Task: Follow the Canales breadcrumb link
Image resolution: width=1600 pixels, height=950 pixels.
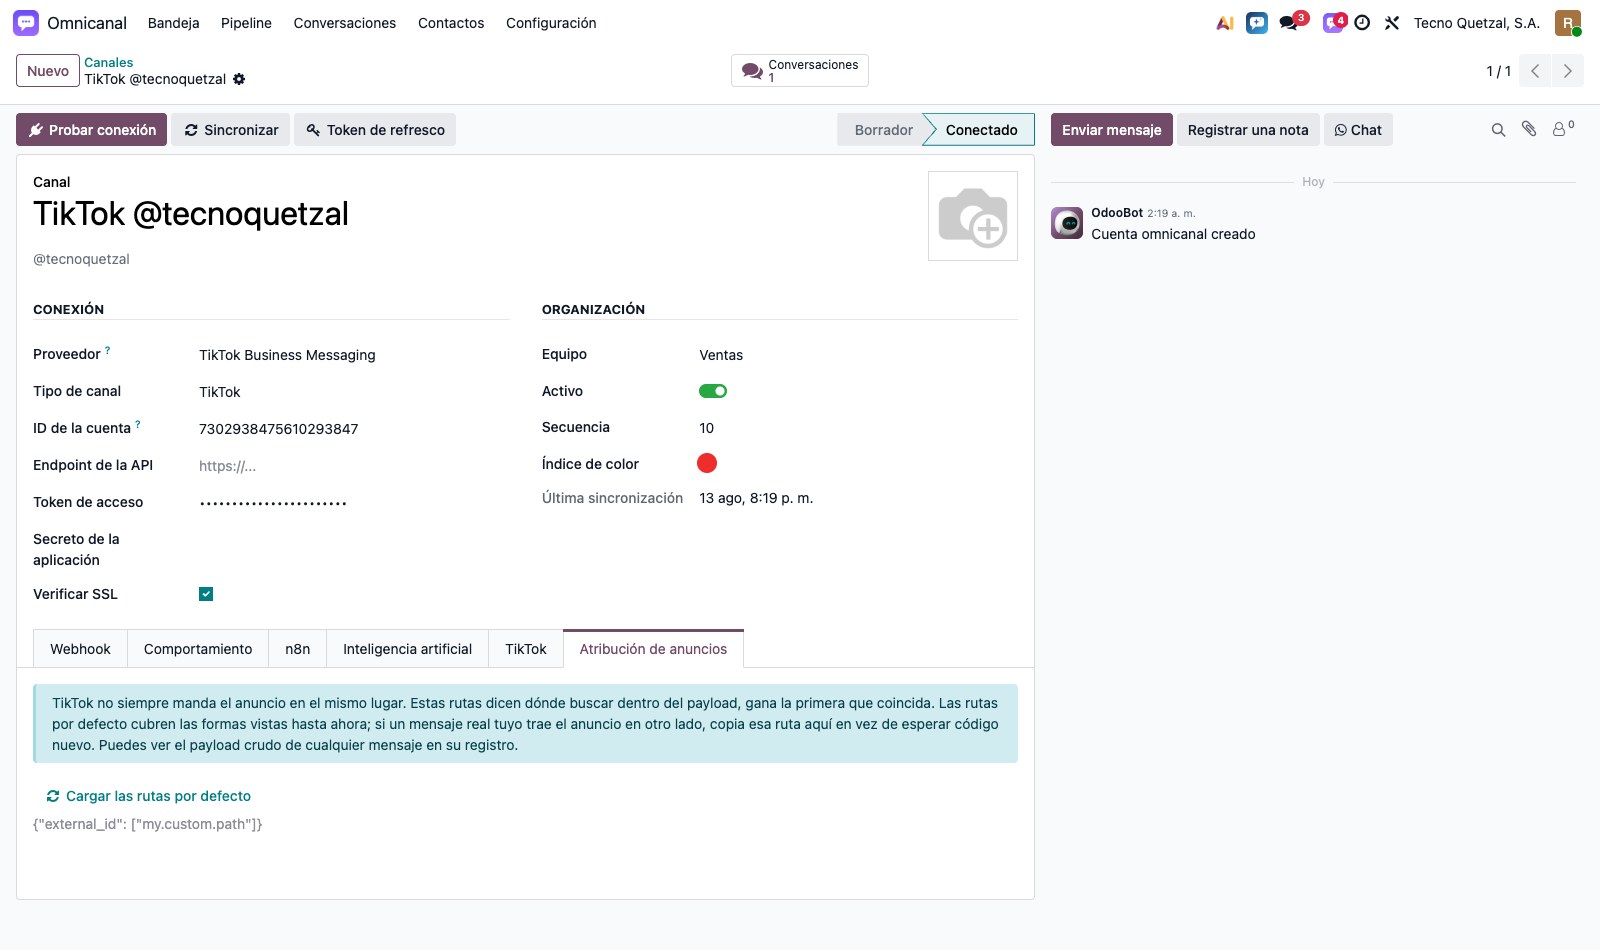Action: click(x=108, y=62)
